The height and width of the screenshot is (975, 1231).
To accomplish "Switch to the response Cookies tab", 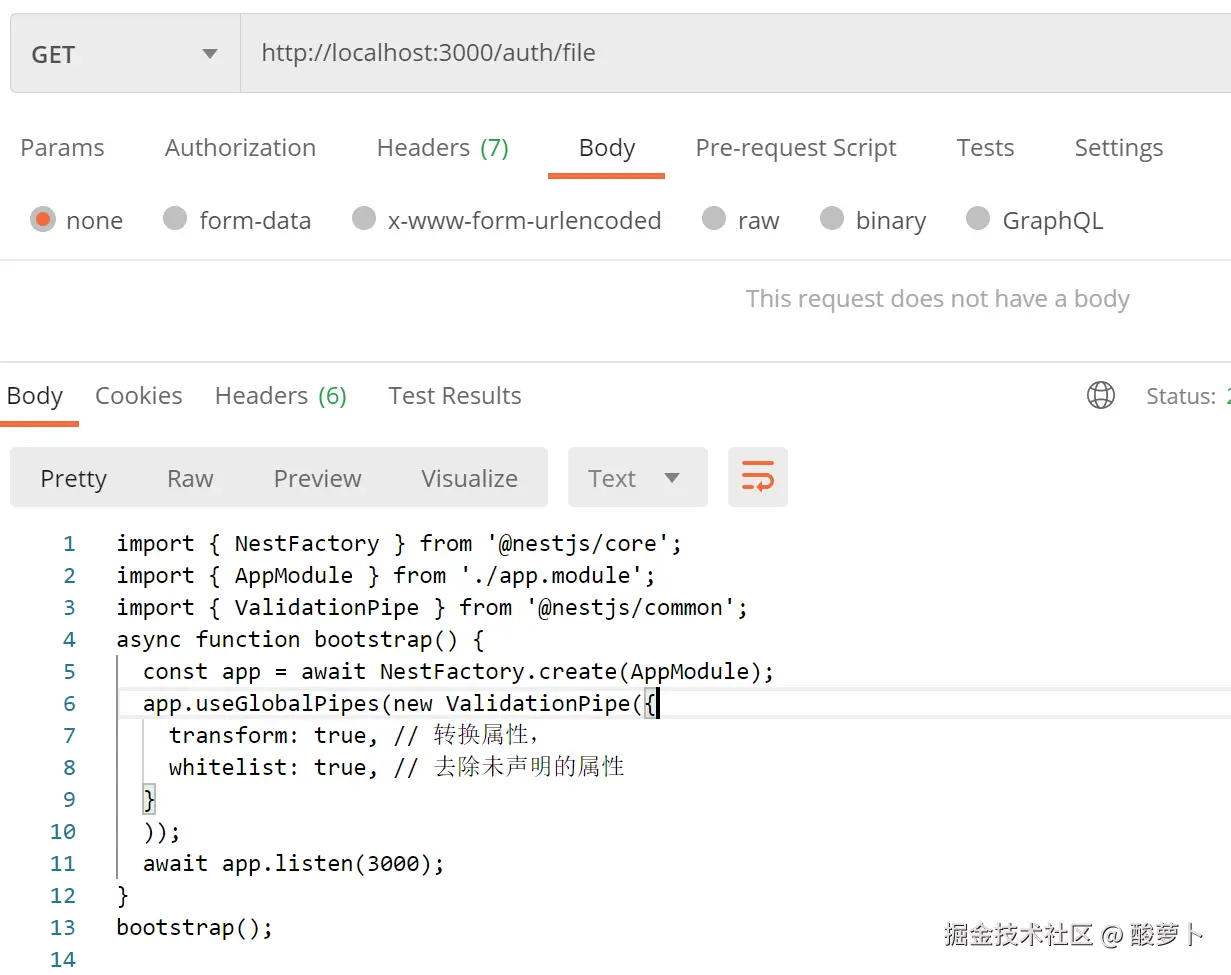I will 138,396.
